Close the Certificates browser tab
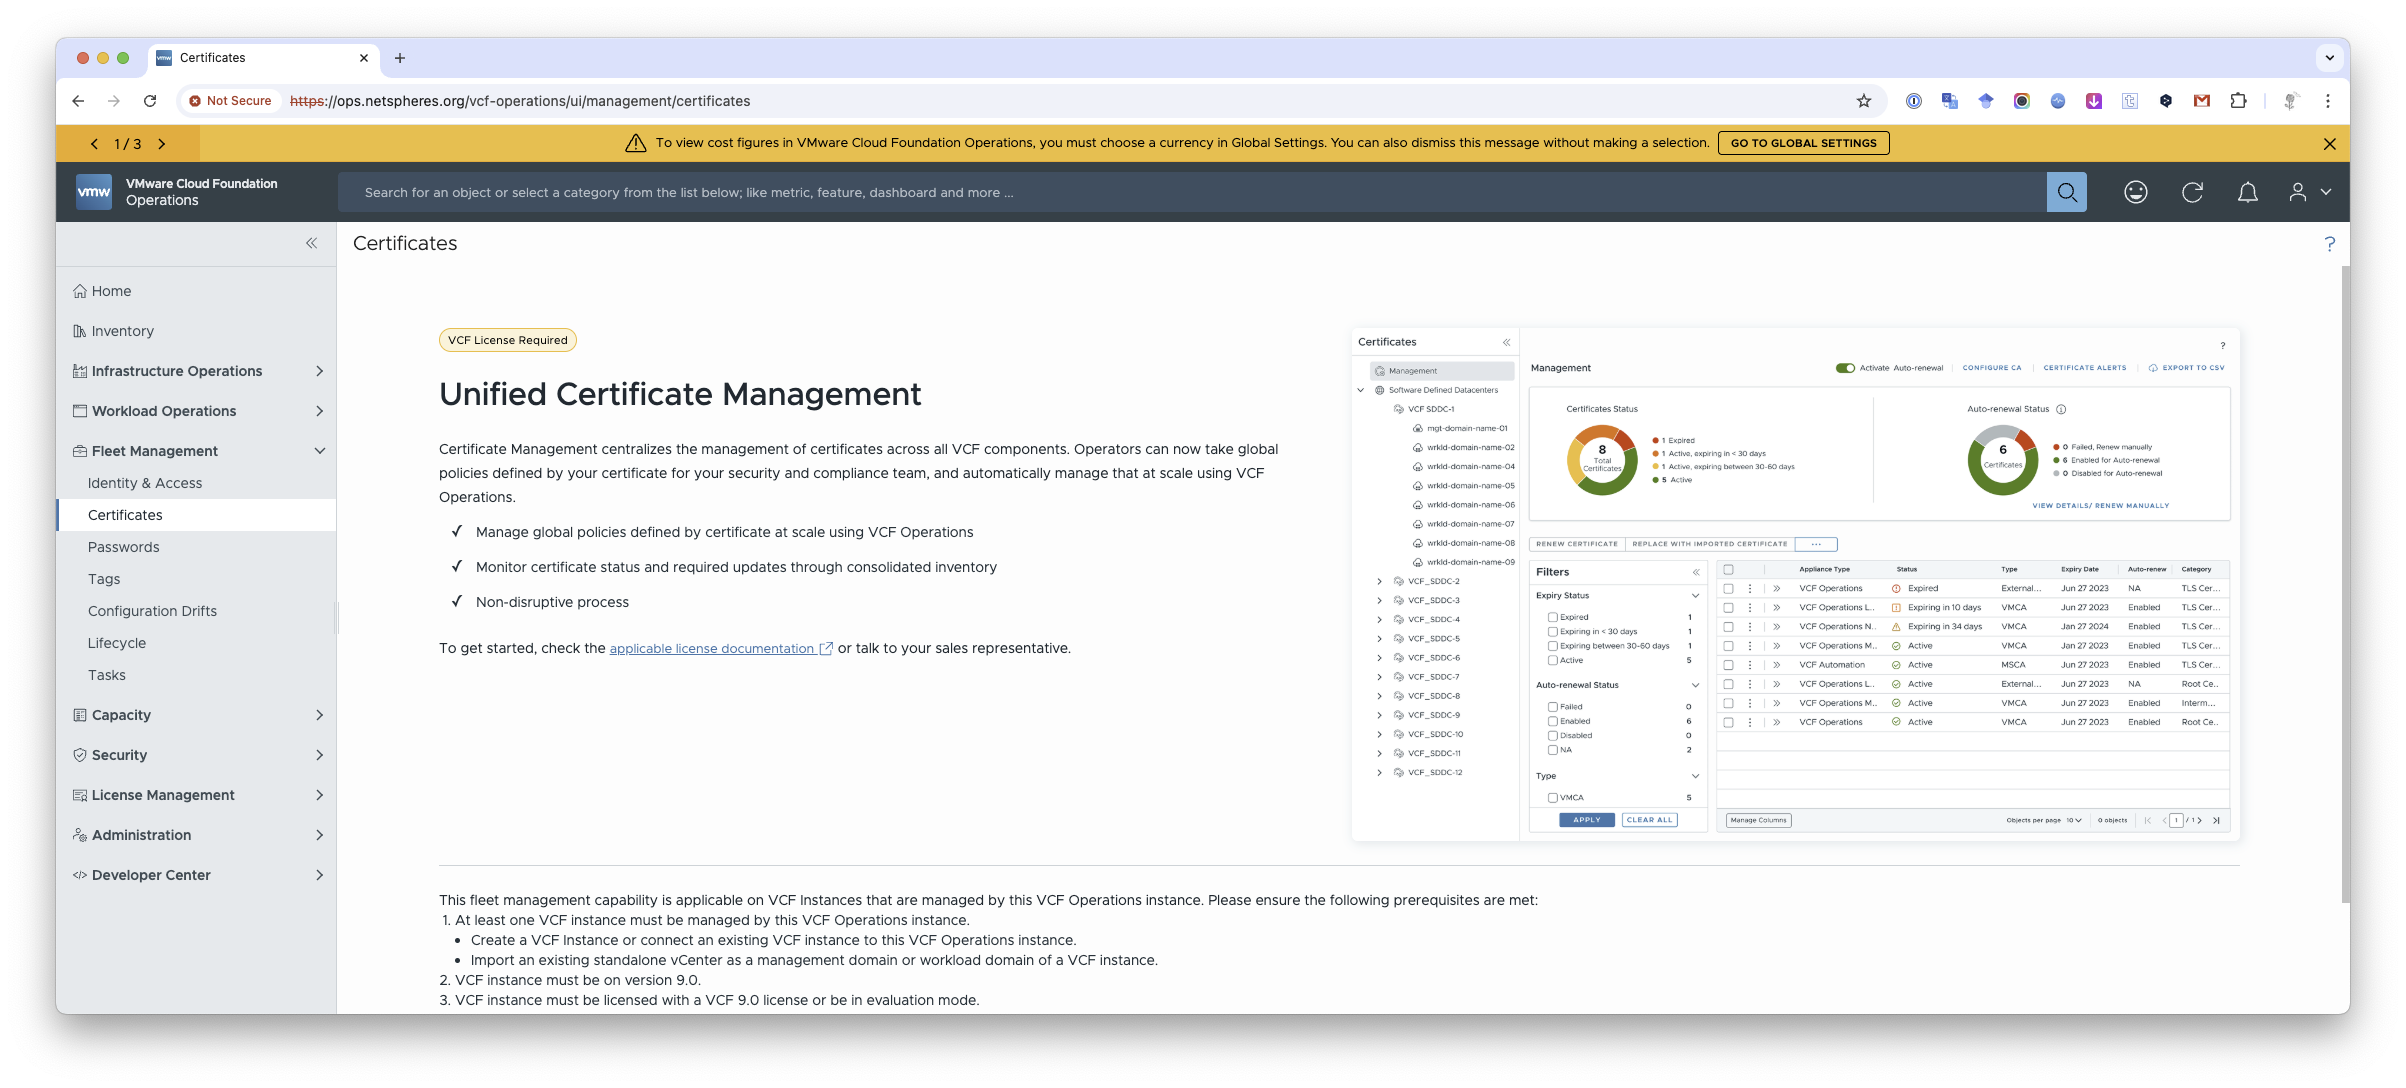Screen dimensions: 2406x1088 (x=364, y=58)
